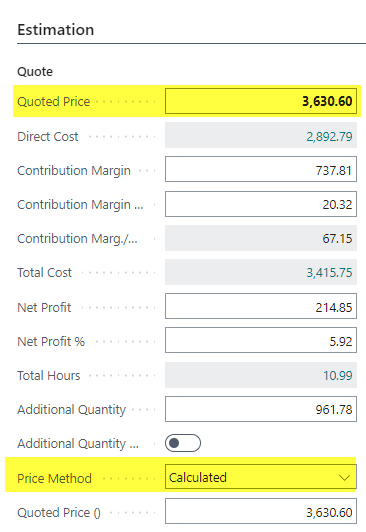
Task: Click the Quote group label
Action: (35, 72)
